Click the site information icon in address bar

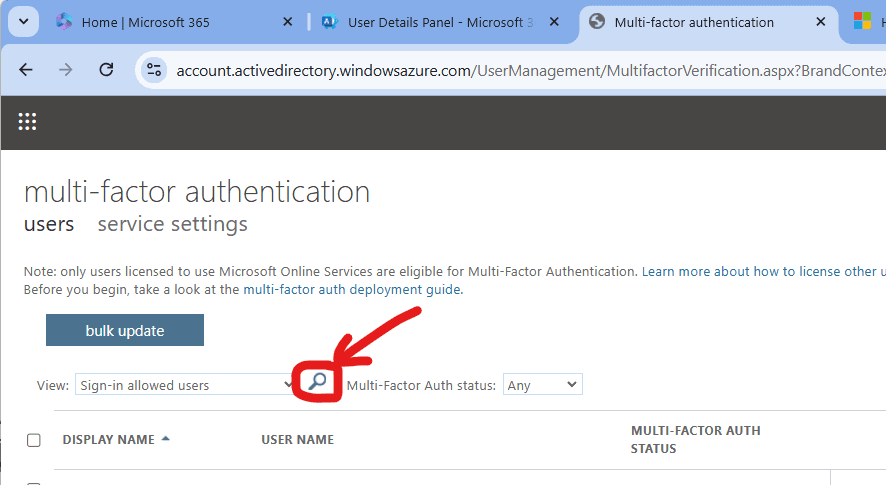154,69
